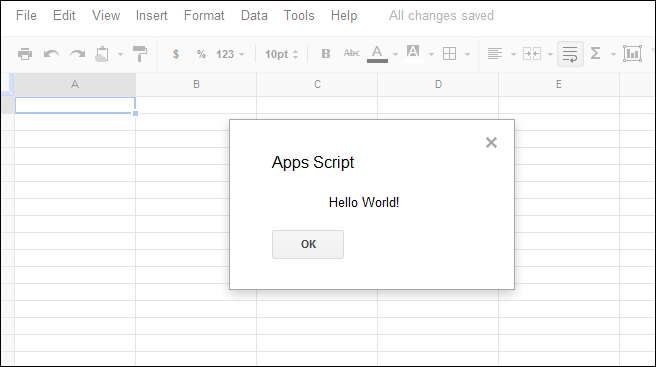Viewport: 656px width, 367px height.
Task: Click the insert chart icon
Action: click(x=632, y=54)
